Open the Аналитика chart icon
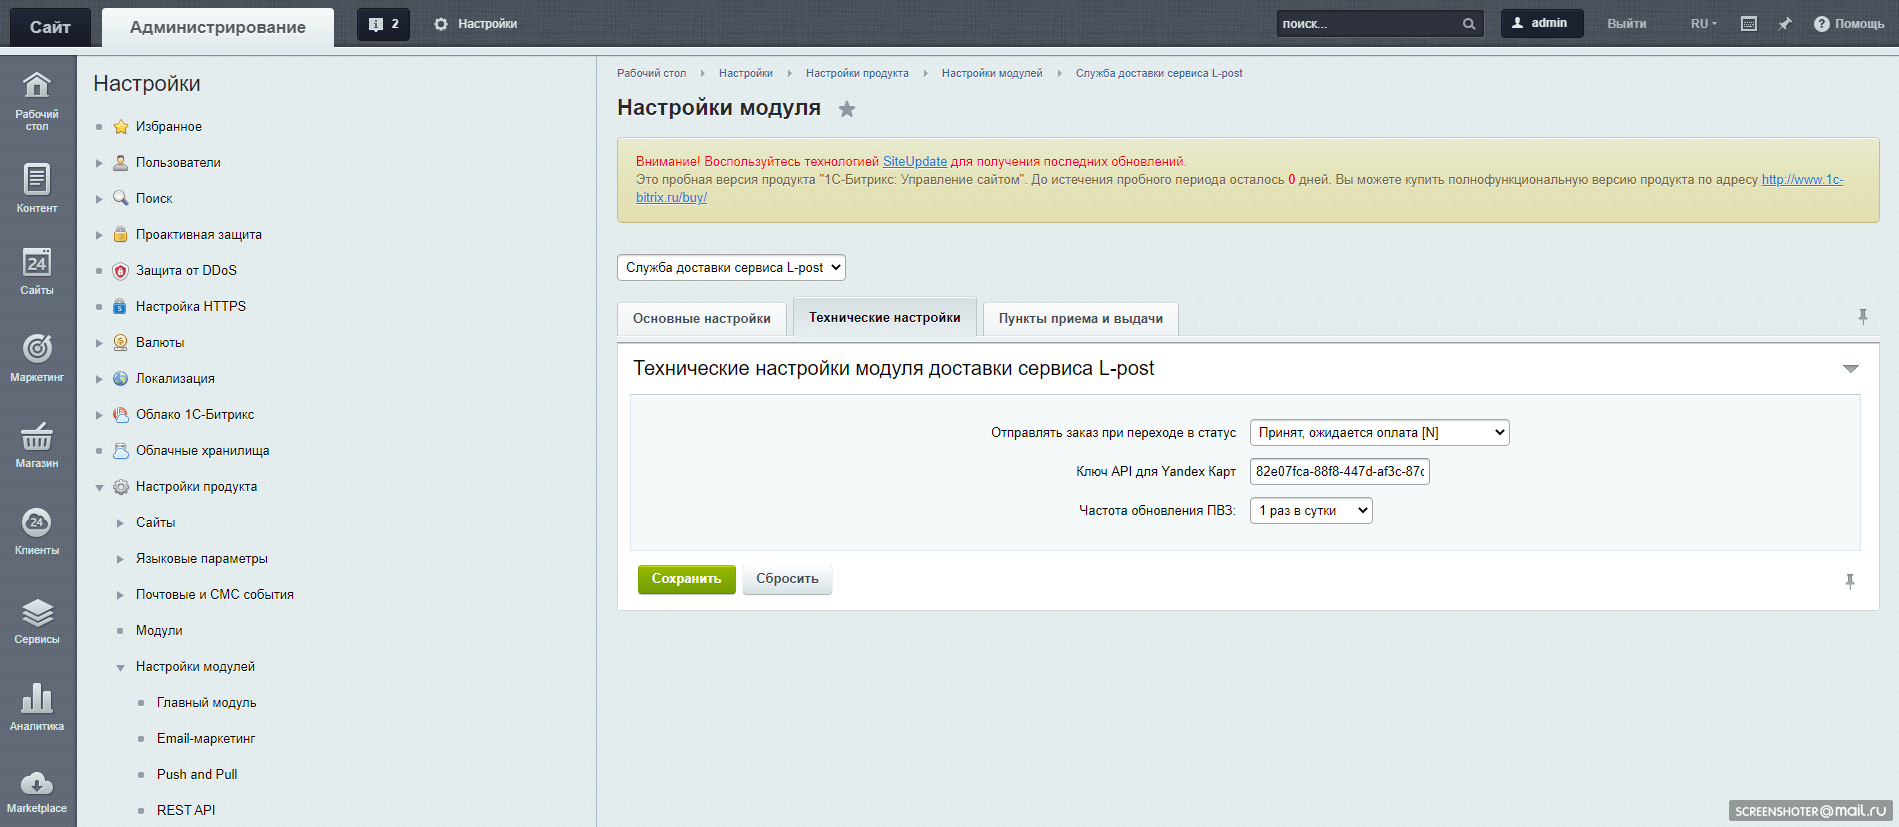 point(37,699)
